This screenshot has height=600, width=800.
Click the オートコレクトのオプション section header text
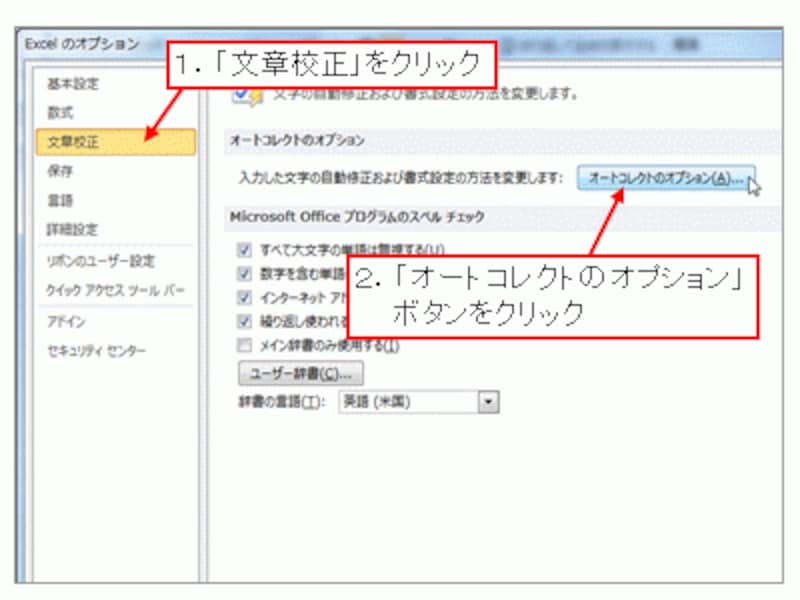(x=297, y=140)
